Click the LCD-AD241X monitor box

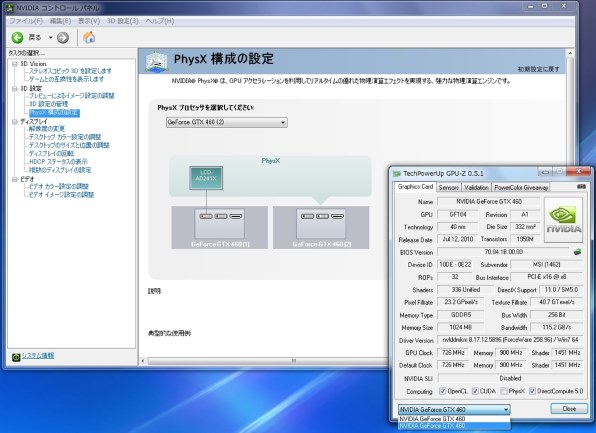[206, 178]
